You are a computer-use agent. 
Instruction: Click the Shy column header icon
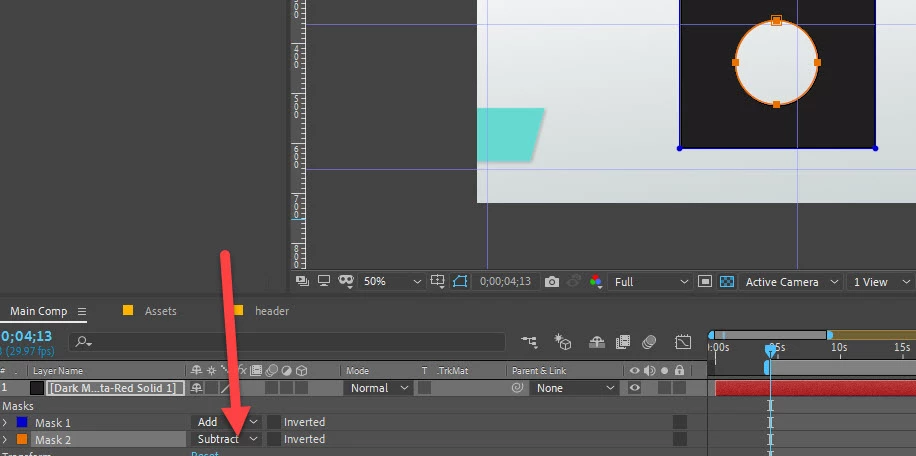tap(196, 370)
